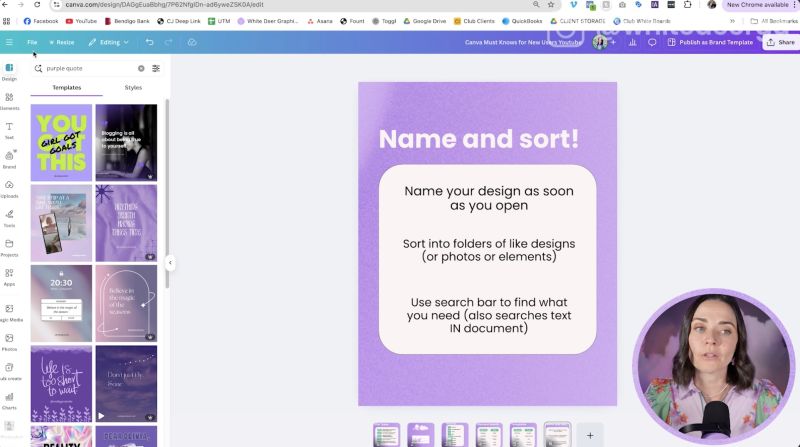This screenshot has width=800, height=447.
Task: Select the purple starburst quote template
Action: tap(126, 223)
